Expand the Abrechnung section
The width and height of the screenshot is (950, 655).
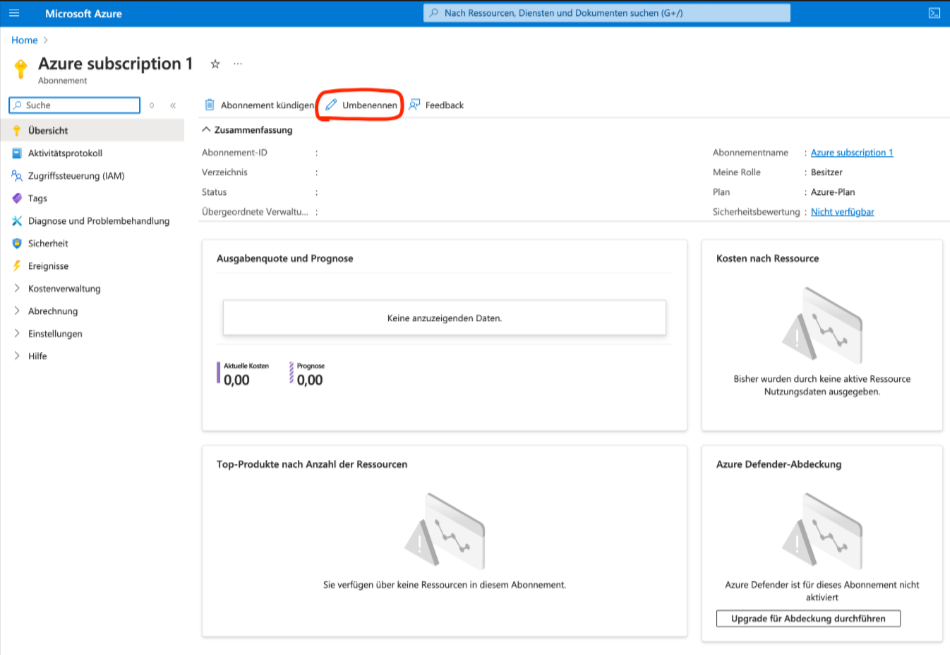17,311
